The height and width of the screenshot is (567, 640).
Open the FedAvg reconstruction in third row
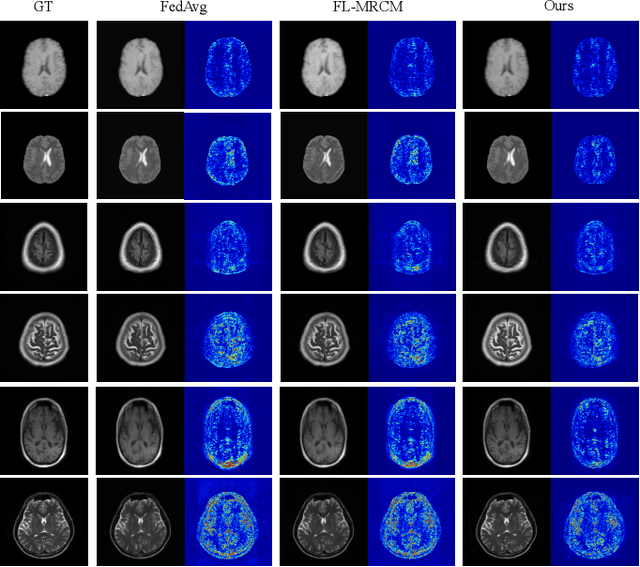140,246
